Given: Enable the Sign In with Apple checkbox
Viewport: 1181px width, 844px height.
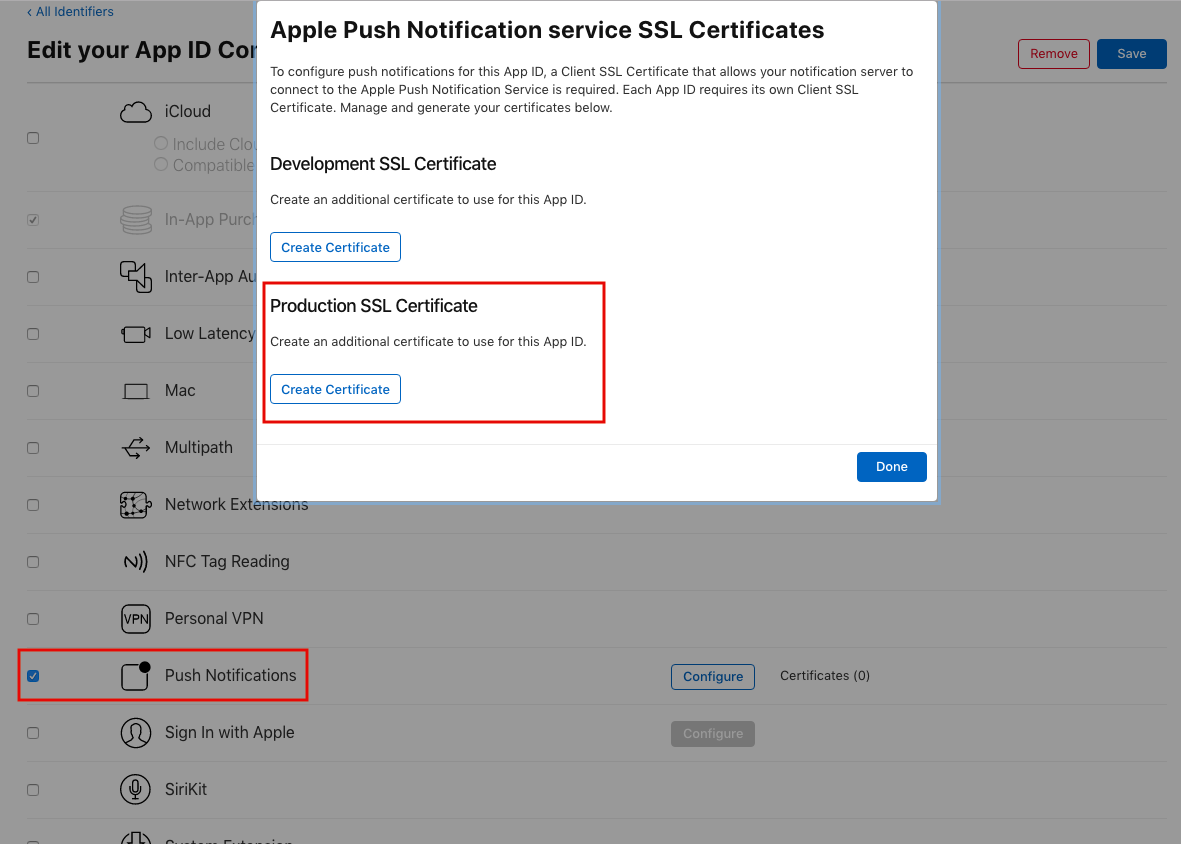Looking at the screenshot, I should click(x=33, y=733).
